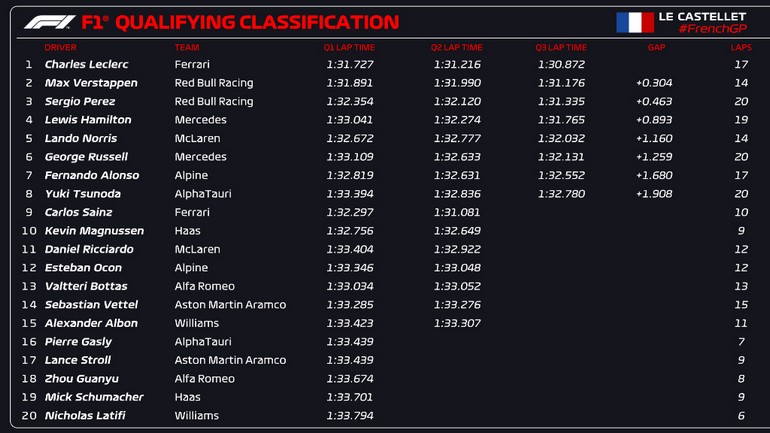
Task: Click Leclerc's Q3 time 1:30.872
Action: coord(561,65)
